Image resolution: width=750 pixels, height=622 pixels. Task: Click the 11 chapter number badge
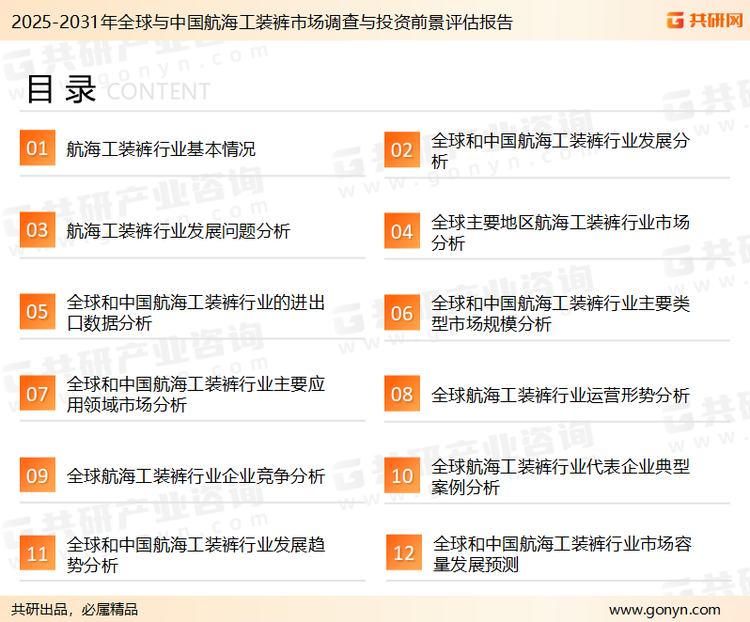pos(37,554)
